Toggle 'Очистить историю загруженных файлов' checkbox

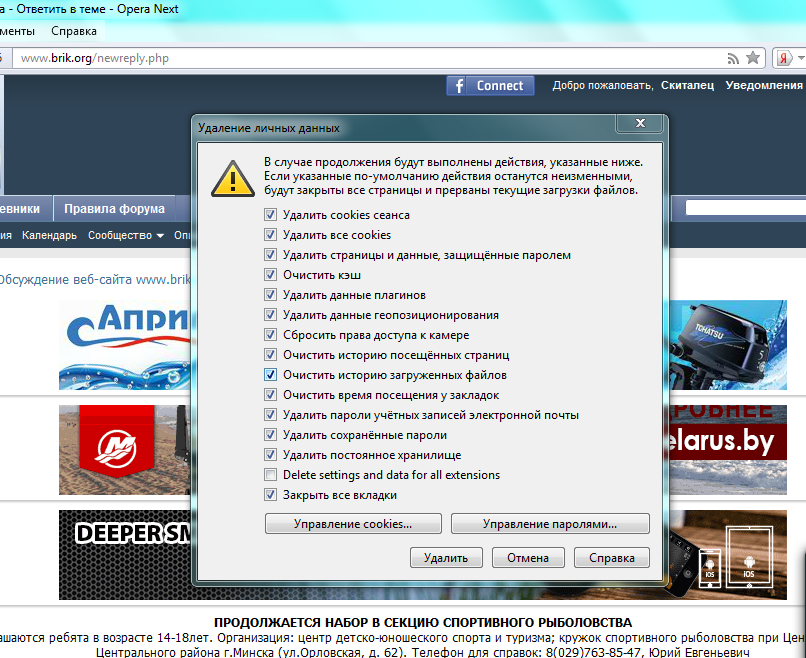point(270,375)
